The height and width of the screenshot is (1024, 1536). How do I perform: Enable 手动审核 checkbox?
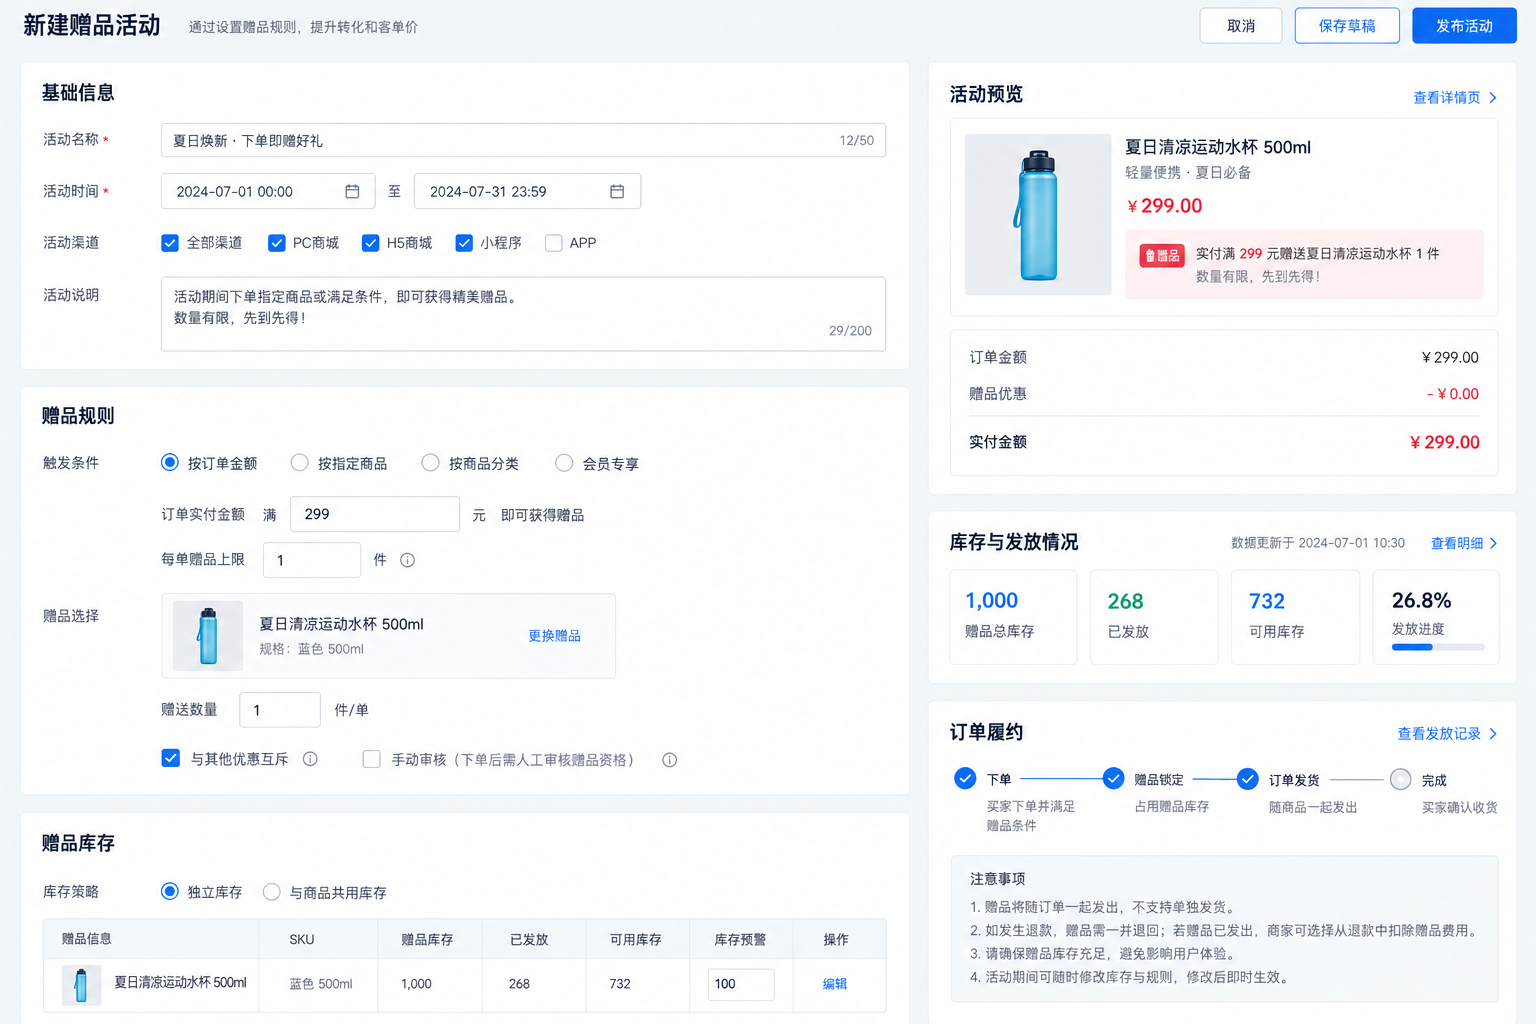pos(372,759)
